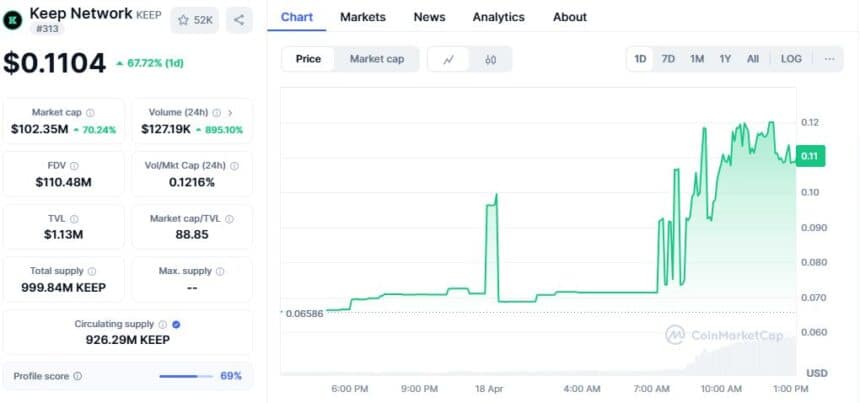Show Total supply info icon
The width and height of the screenshot is (860, 403).
pyautogui.click(x=92, y=271)
